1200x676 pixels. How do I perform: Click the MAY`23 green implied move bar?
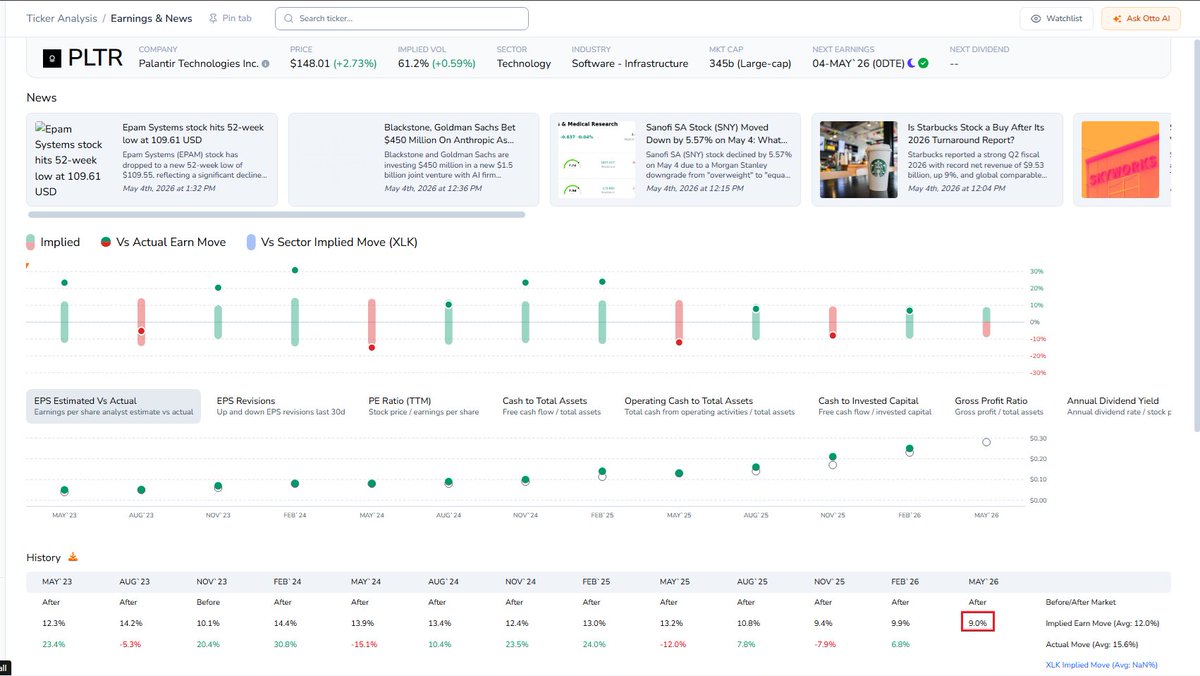(x=64, y=322)
